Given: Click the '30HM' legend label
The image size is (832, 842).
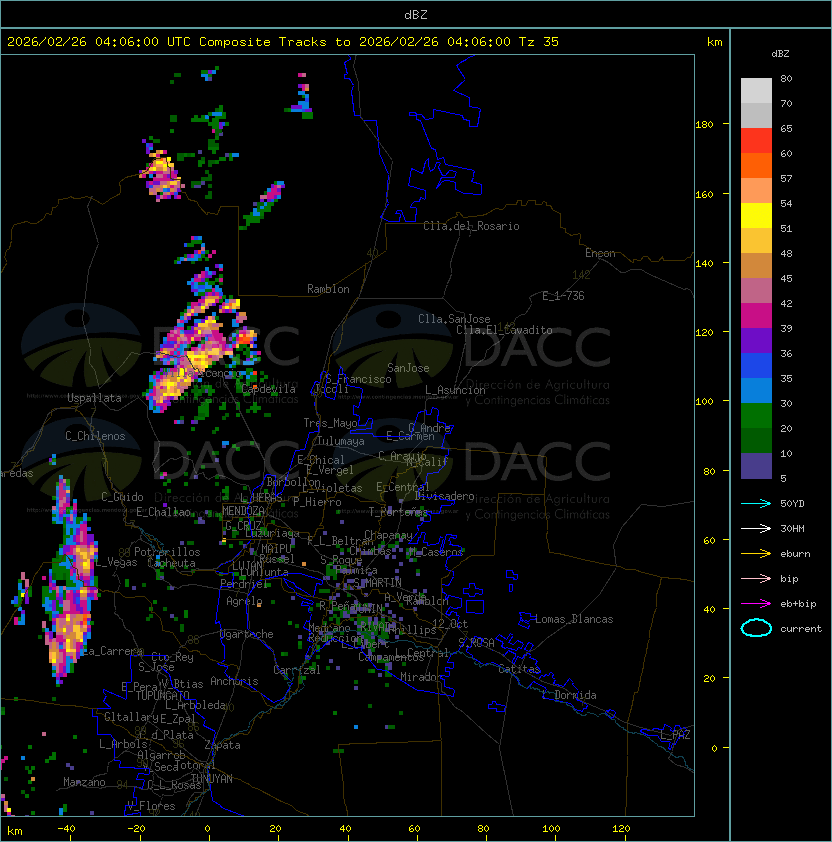Looking at the screenshot, I should click(792, 528).
